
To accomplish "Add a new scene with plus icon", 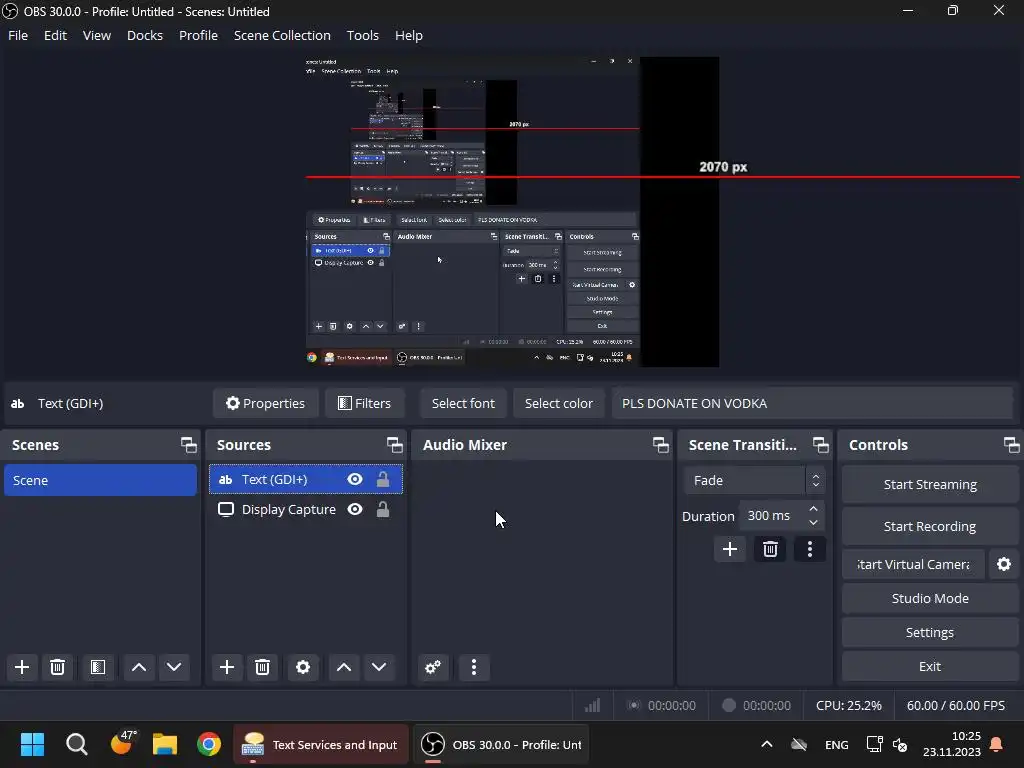I will (x=22, y=667).
